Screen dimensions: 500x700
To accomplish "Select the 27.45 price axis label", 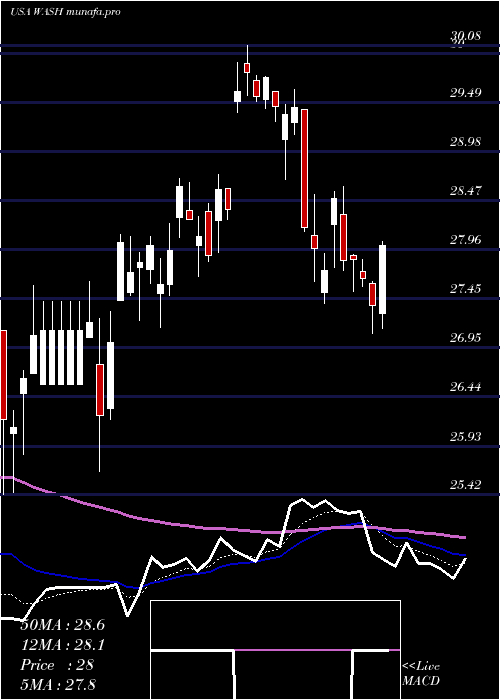I will (x=466, y=289).
